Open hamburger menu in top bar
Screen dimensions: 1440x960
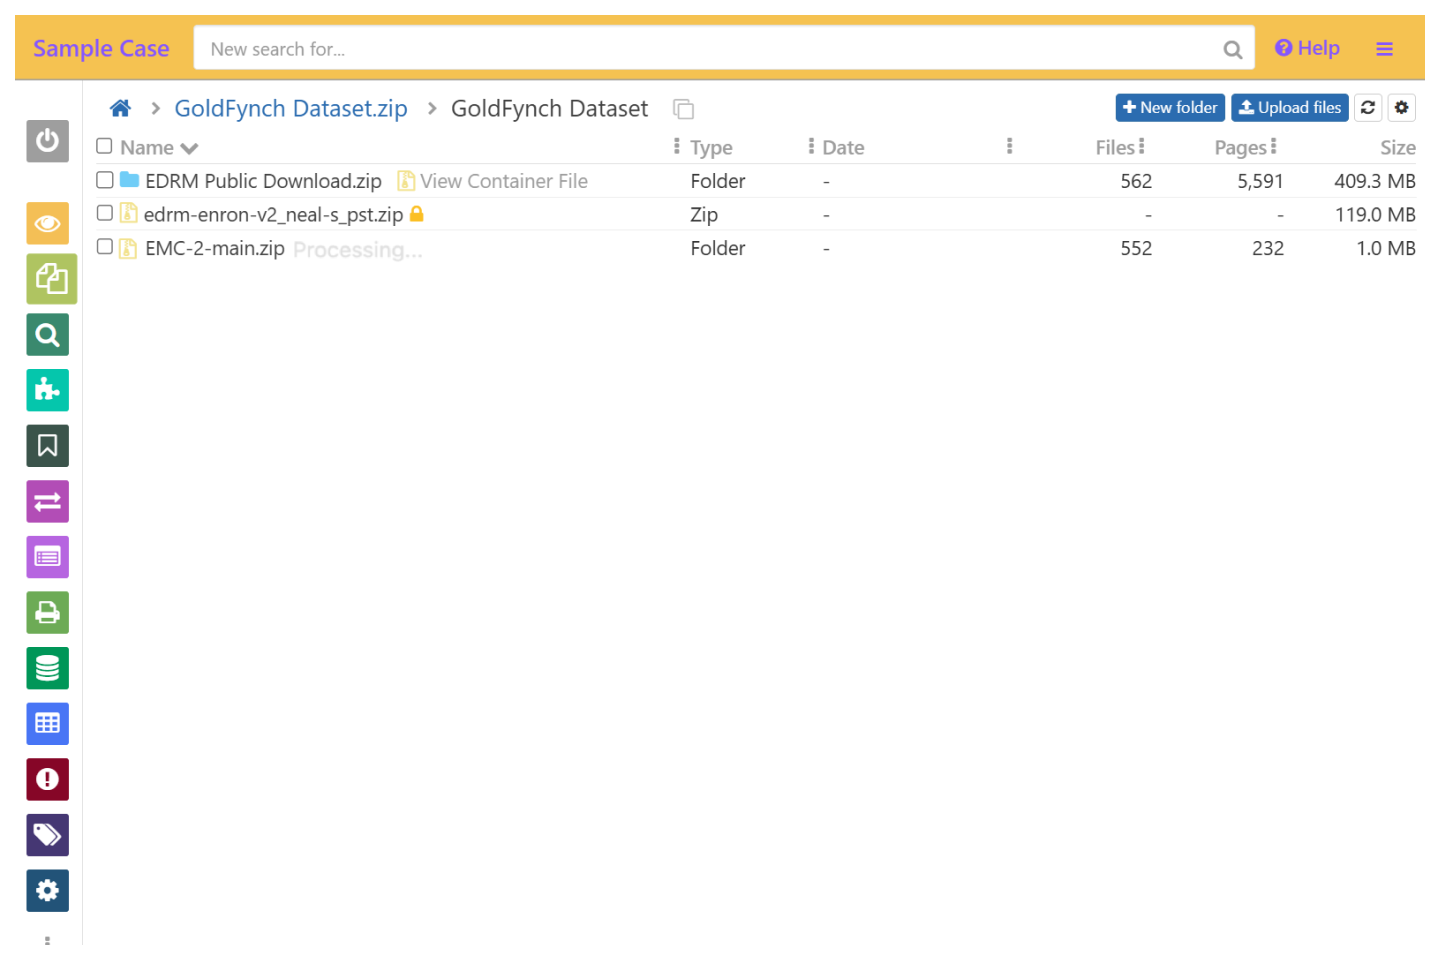[1384, 49]
